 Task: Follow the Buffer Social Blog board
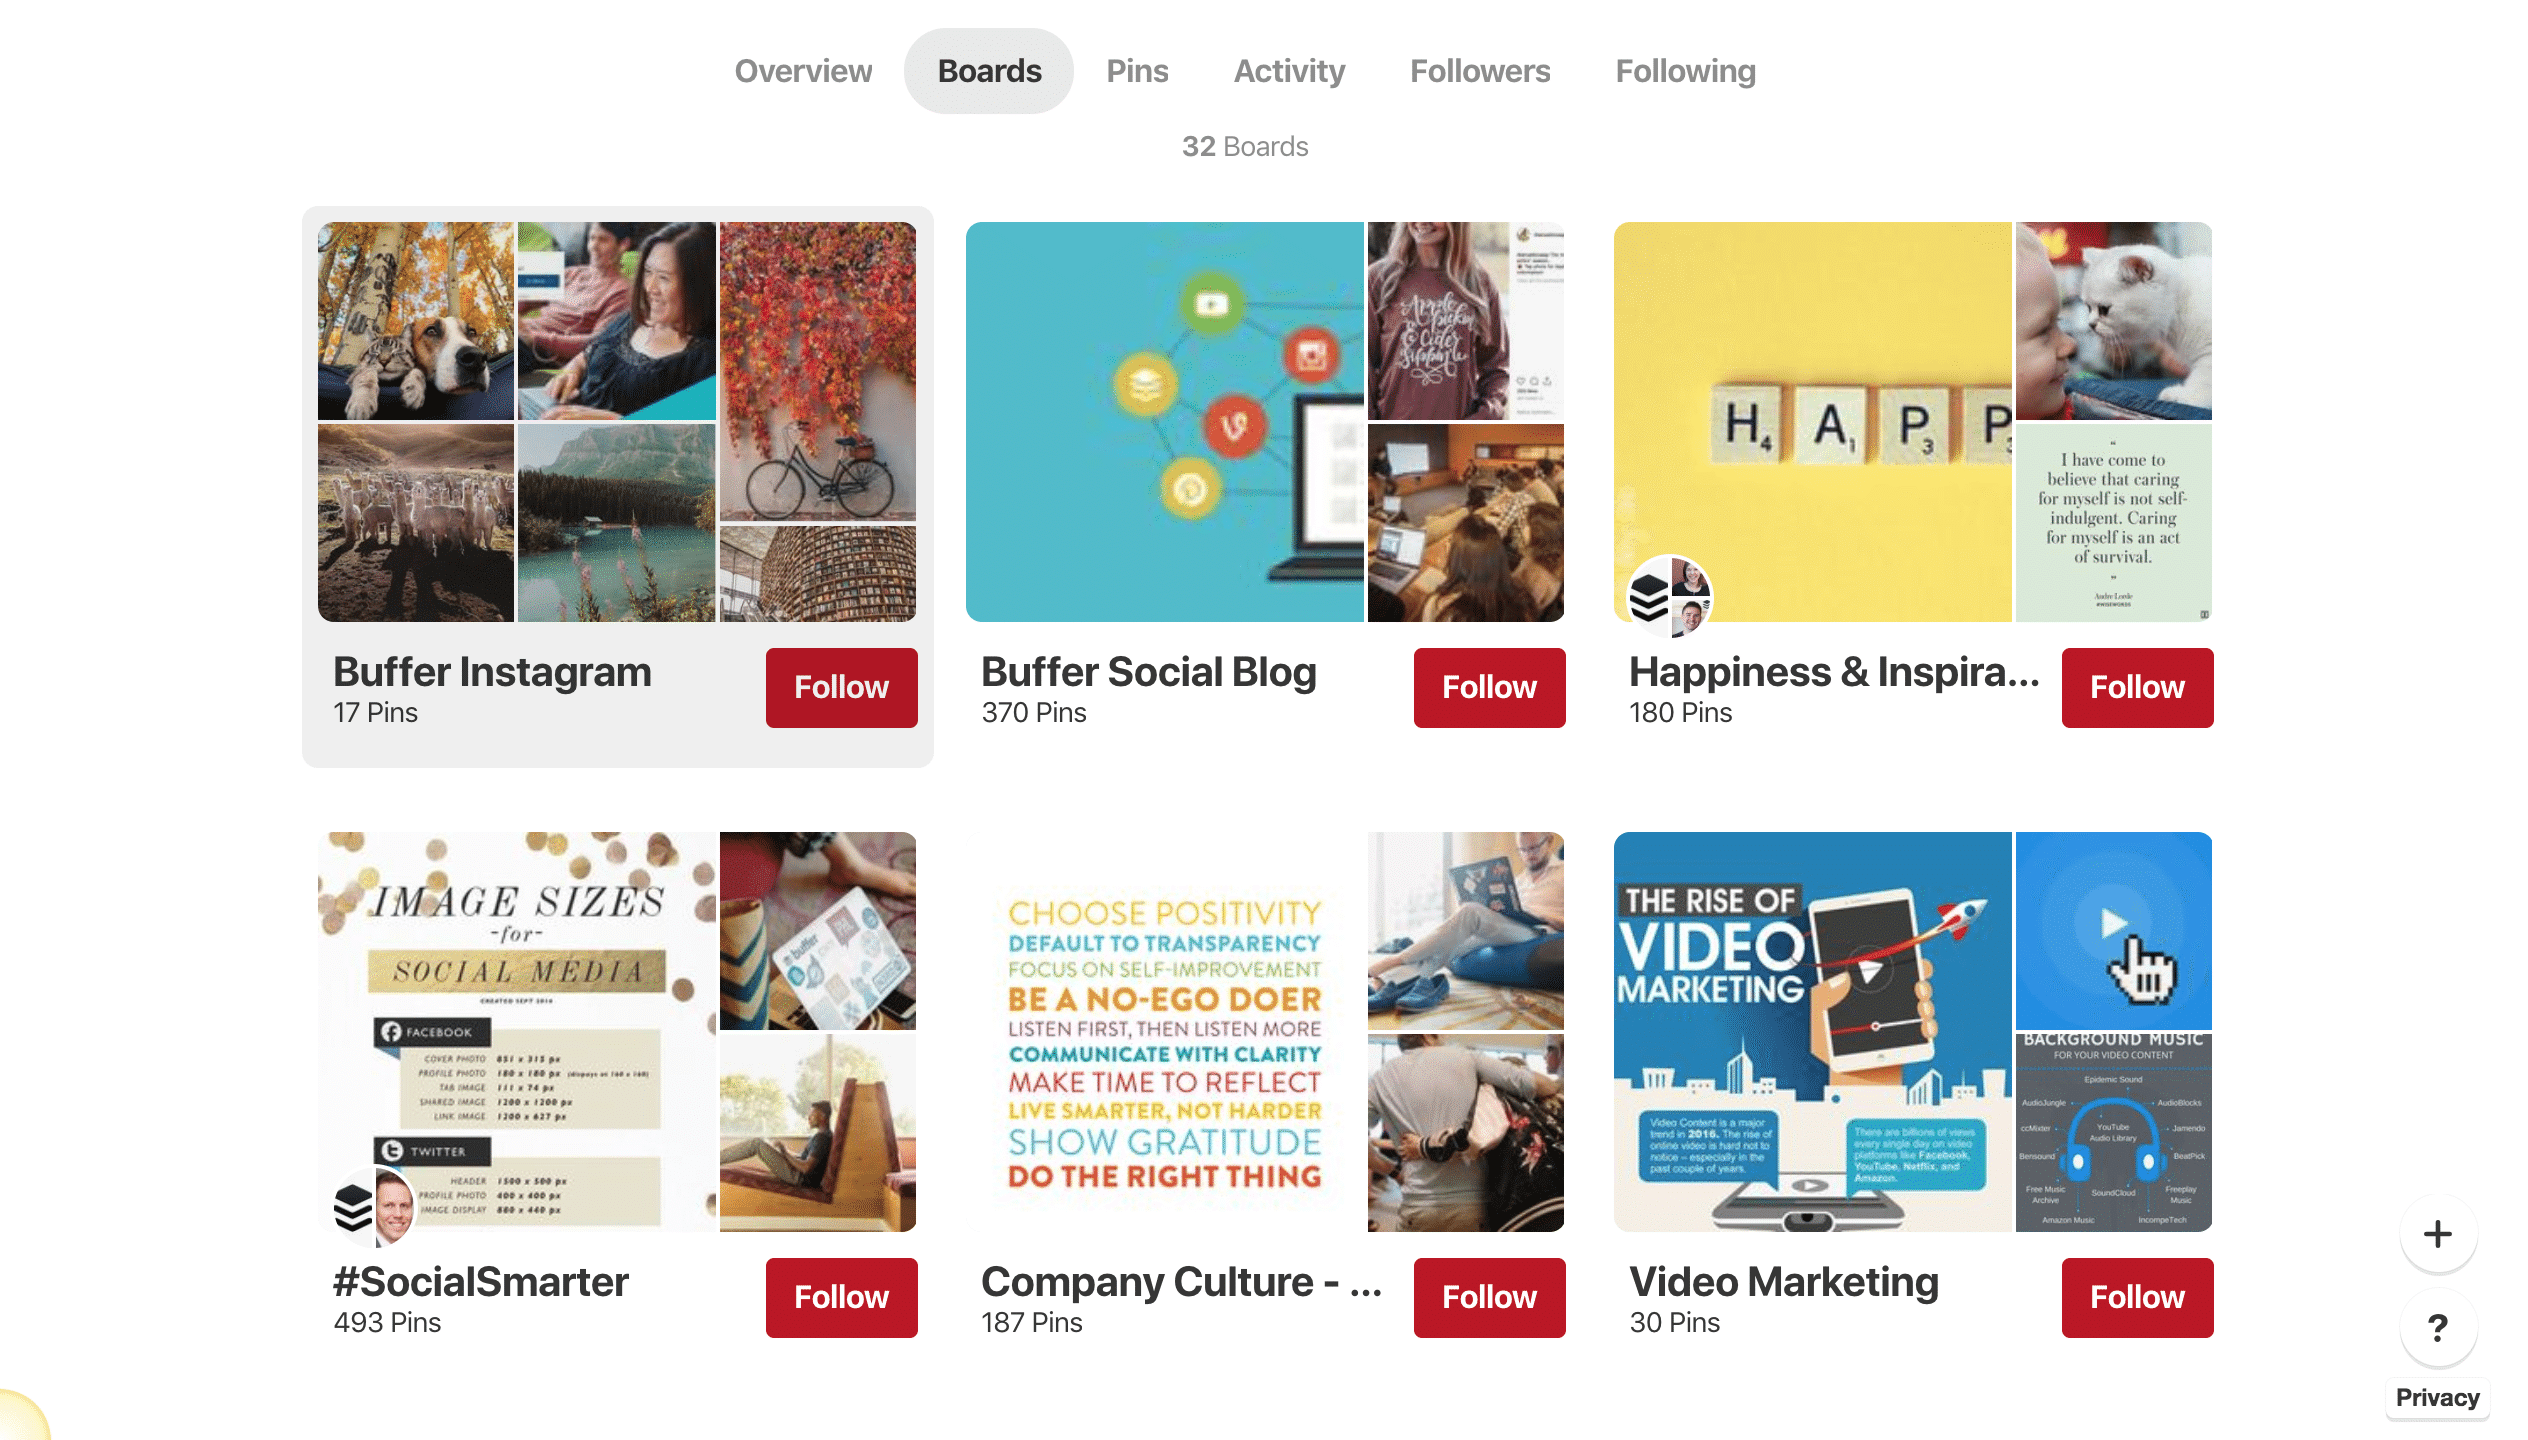tap(1489, 687)
